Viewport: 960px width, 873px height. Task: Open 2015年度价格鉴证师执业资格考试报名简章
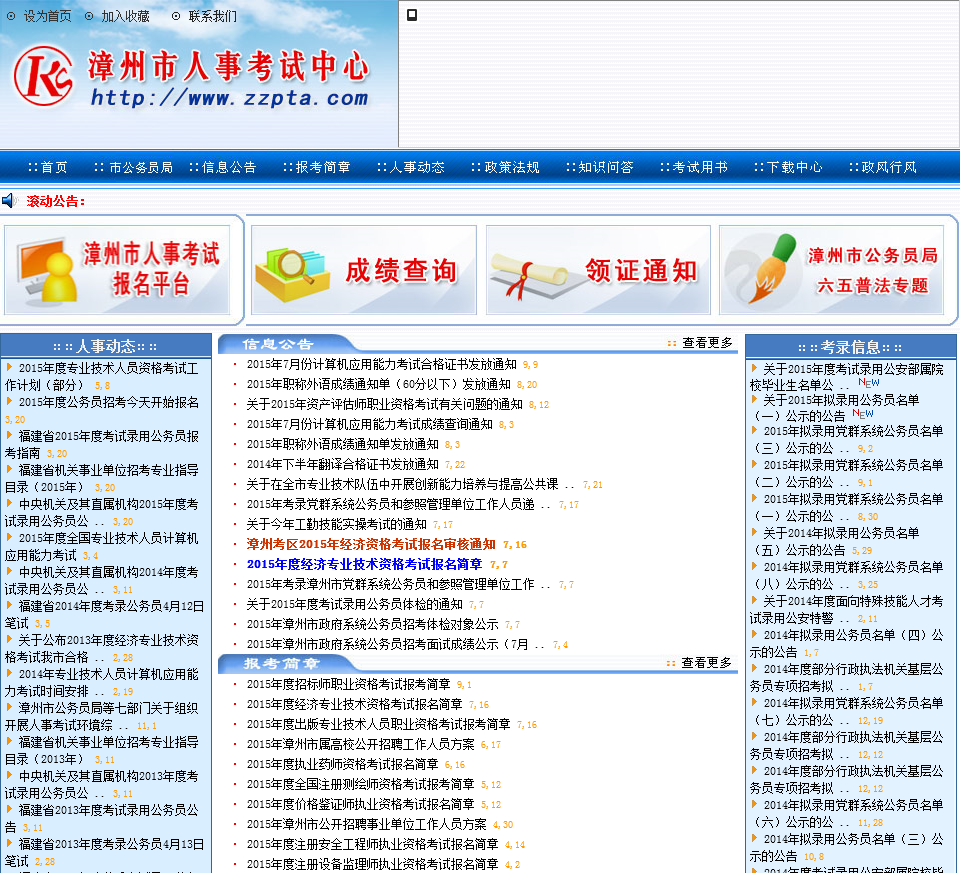(x=361, y=804)
